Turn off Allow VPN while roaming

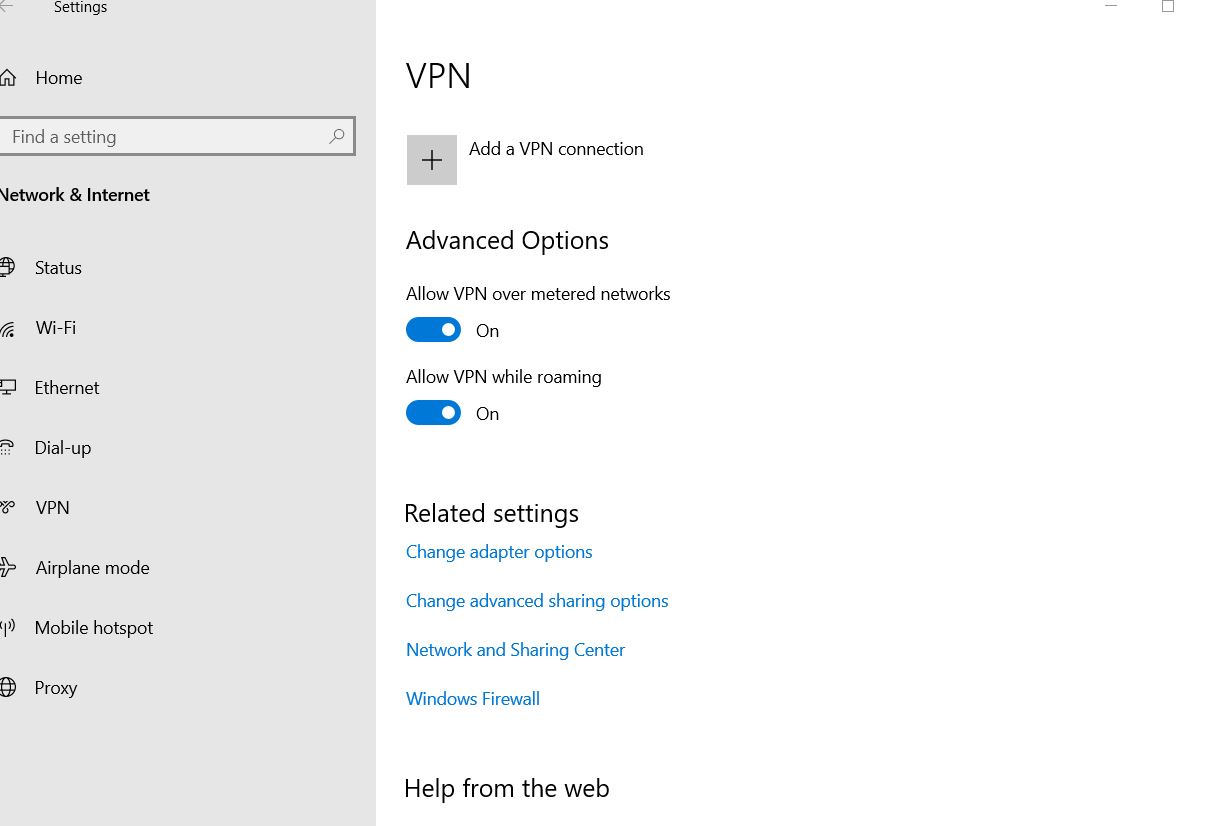(433, 413)
